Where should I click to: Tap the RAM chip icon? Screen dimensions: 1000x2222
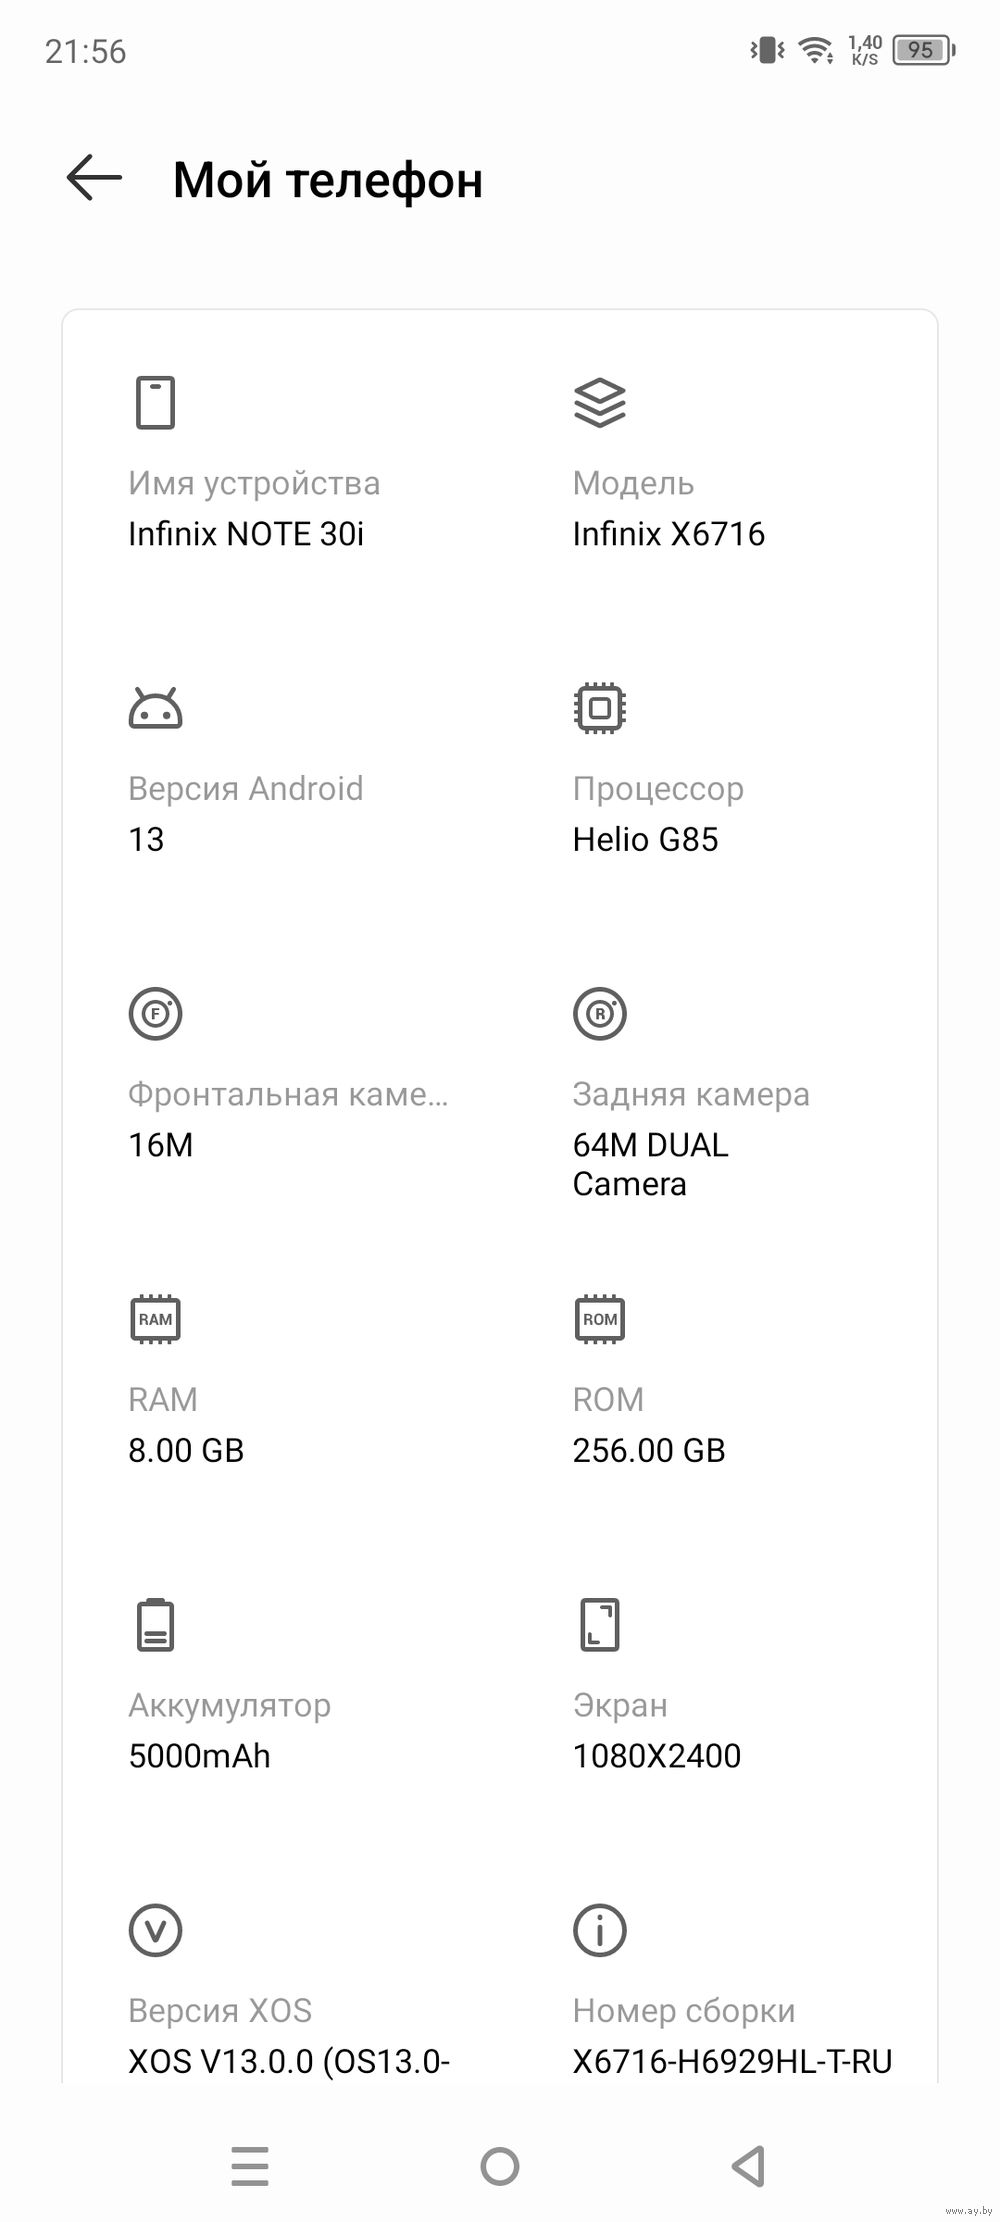click(x=155, y=1319)
